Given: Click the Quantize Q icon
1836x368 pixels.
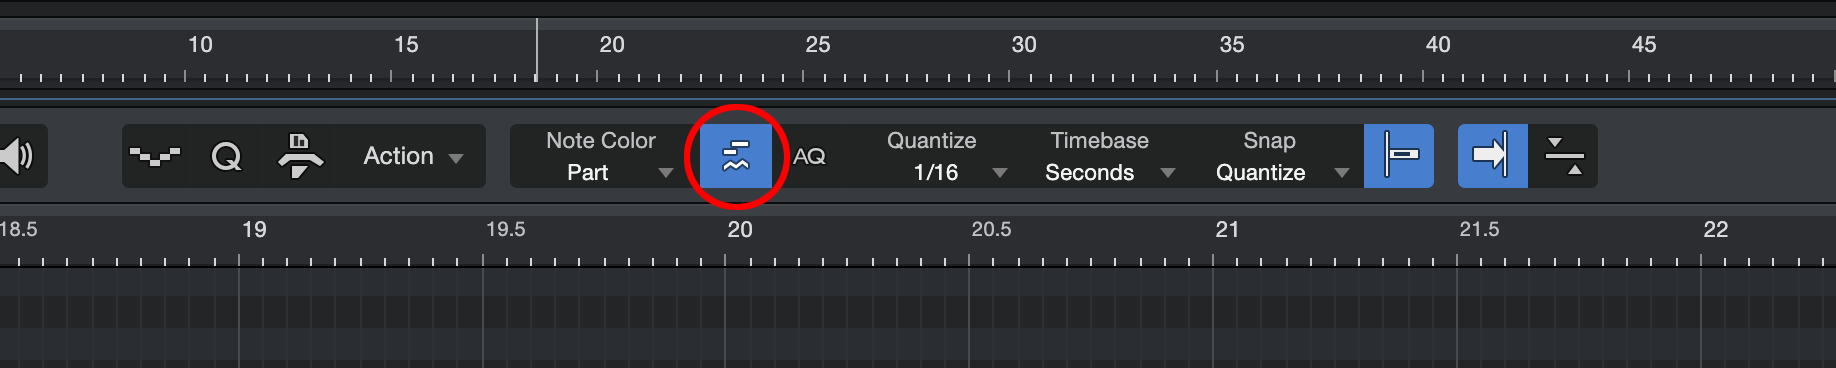Looking at the screenshot, I should [227, 156].
